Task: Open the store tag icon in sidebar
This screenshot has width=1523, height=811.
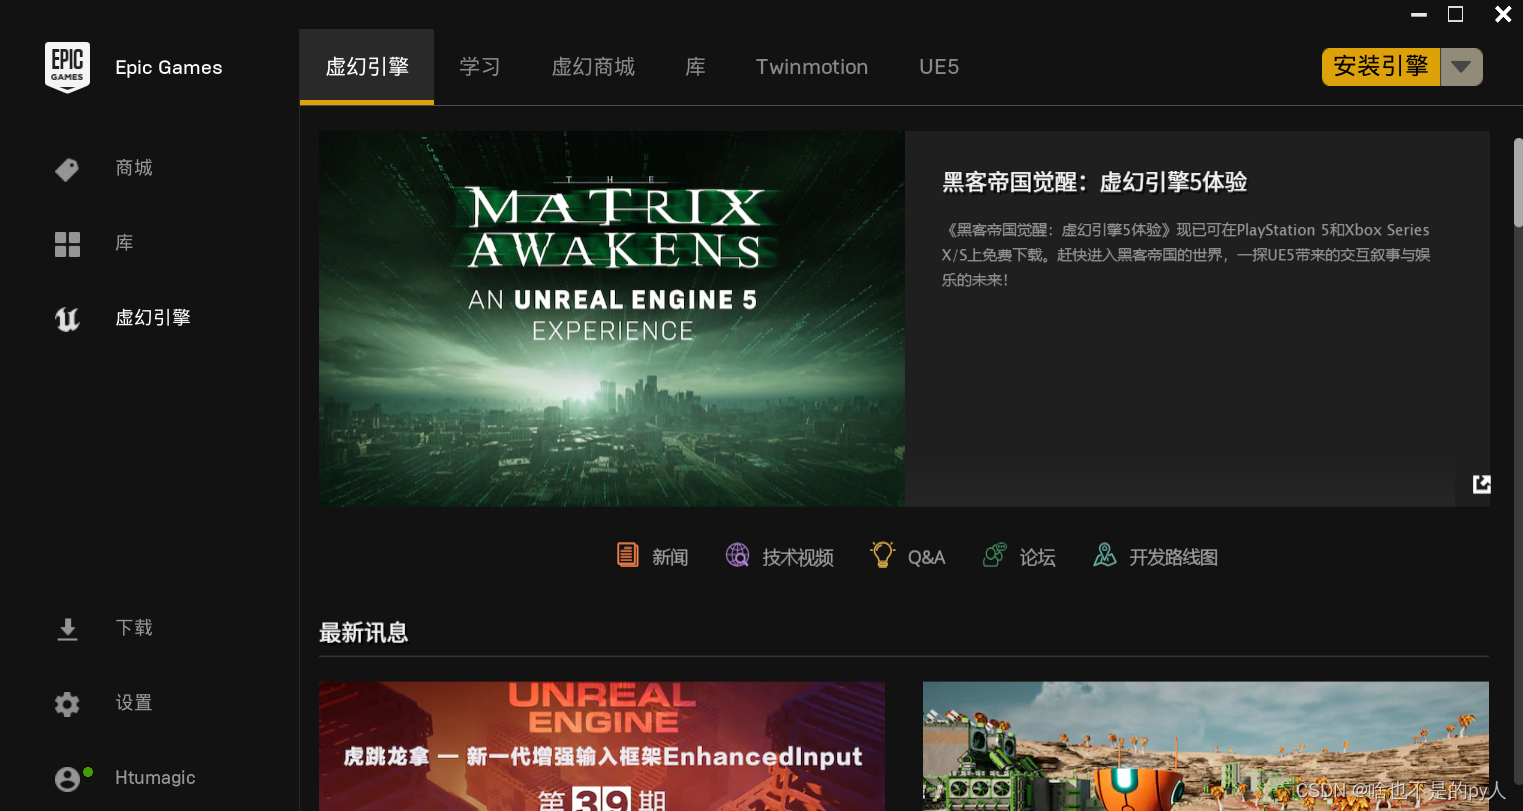Action: tap(67, 169)
